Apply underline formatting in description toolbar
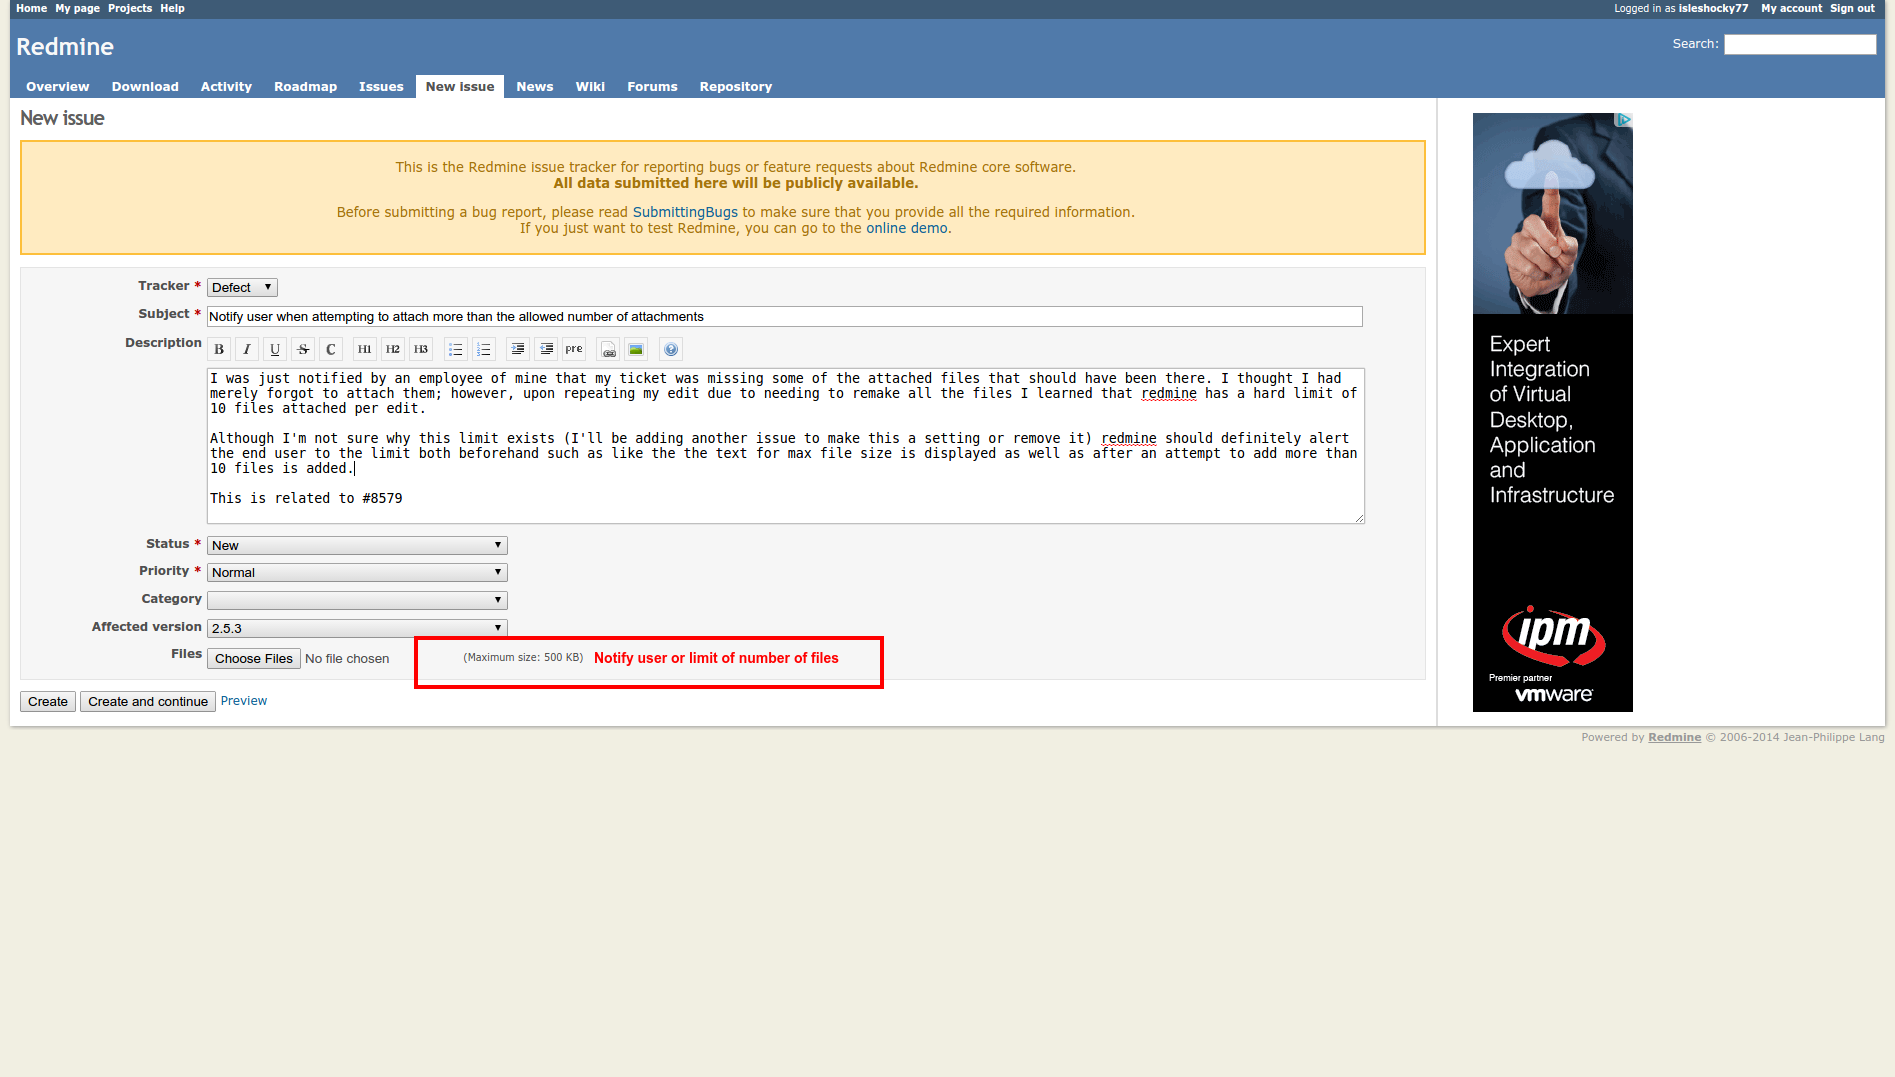This screenshot has height=1077, width=1895. click(x=275, y=349)
